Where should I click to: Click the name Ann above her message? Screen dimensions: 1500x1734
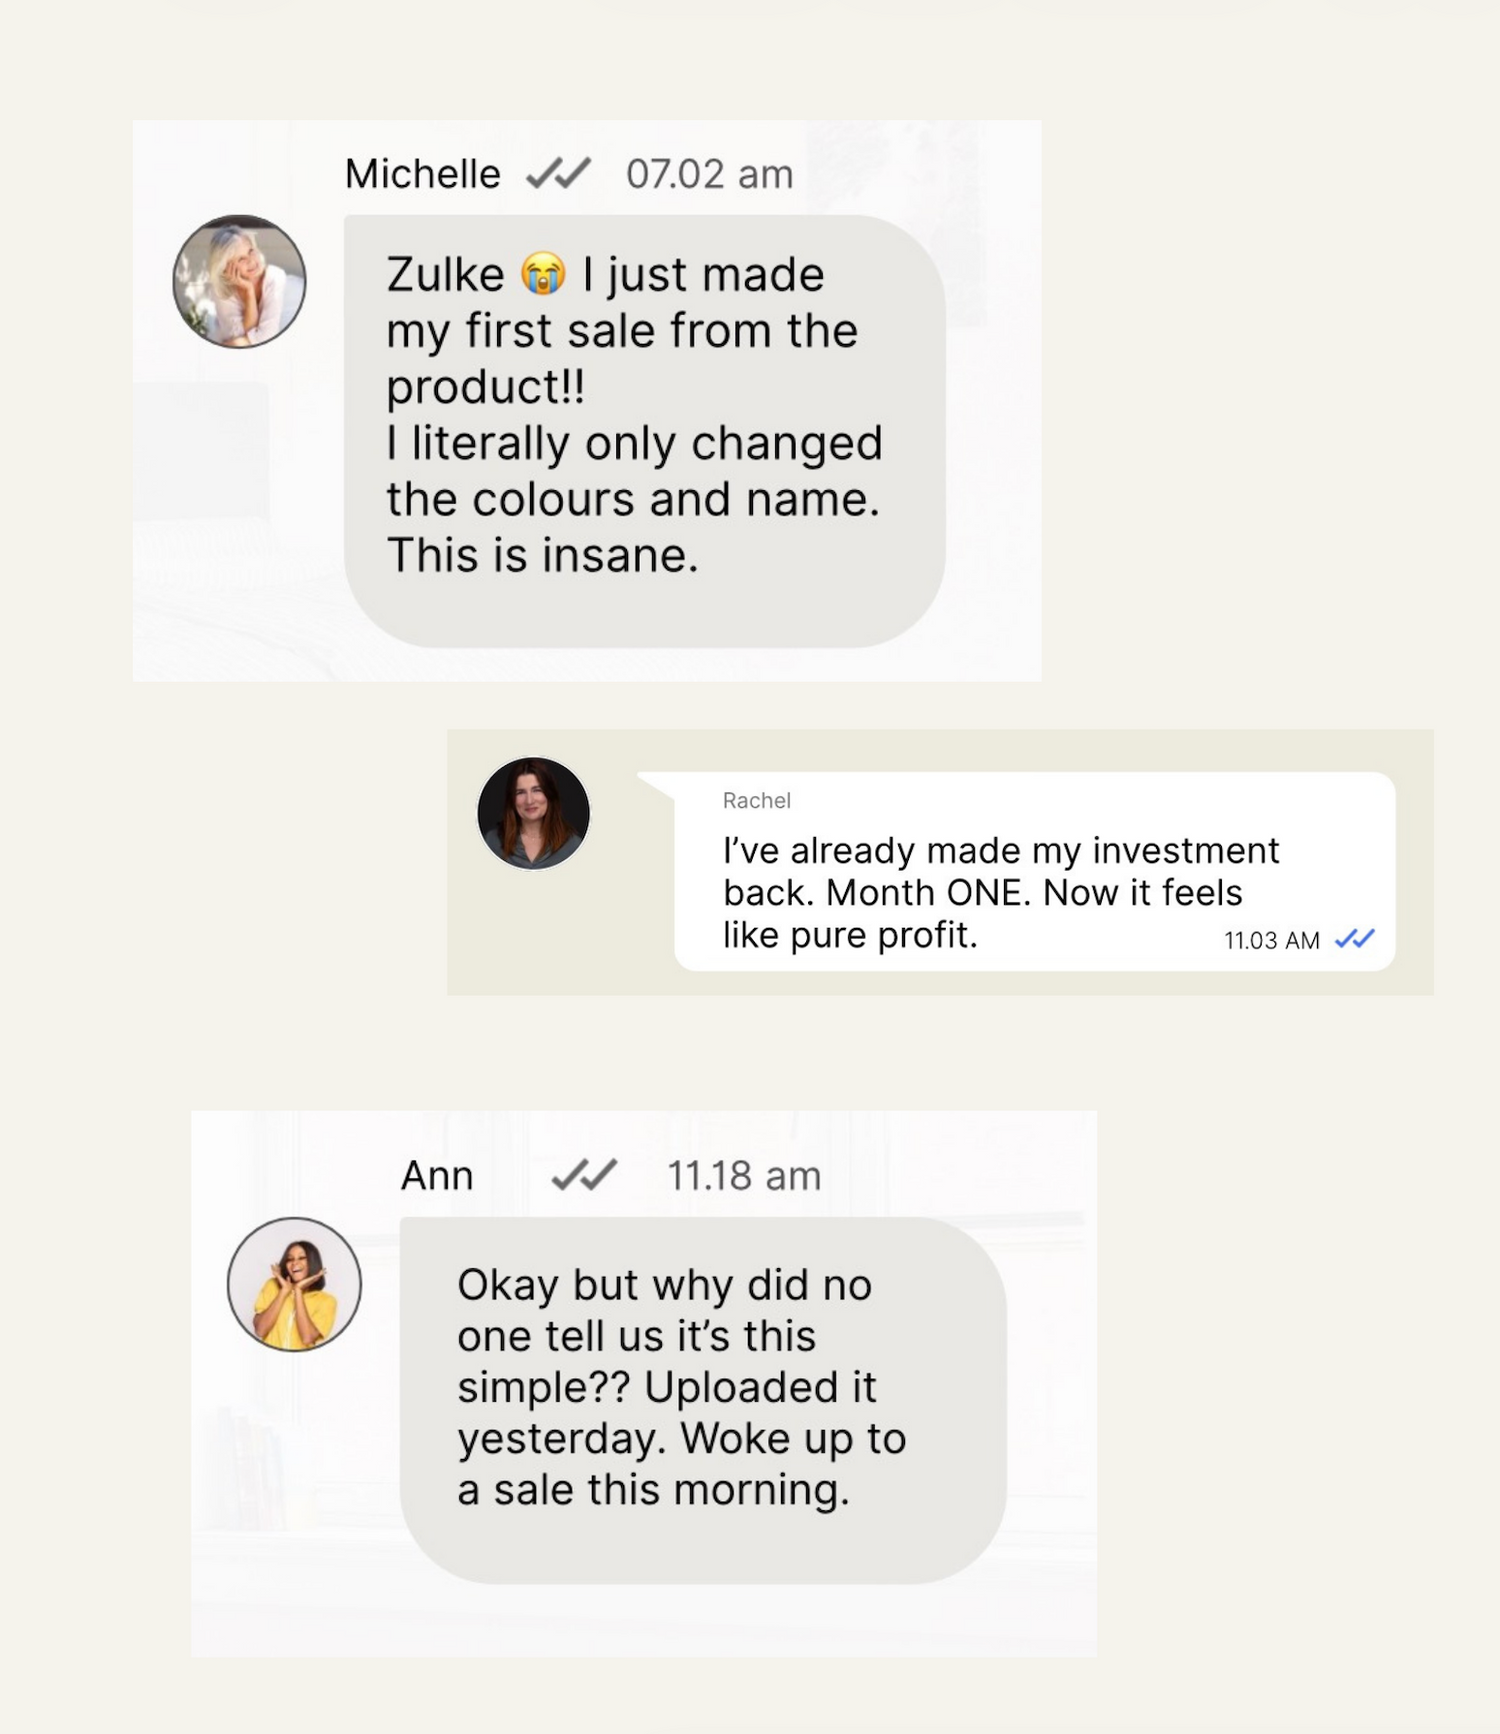(437, 1176)
